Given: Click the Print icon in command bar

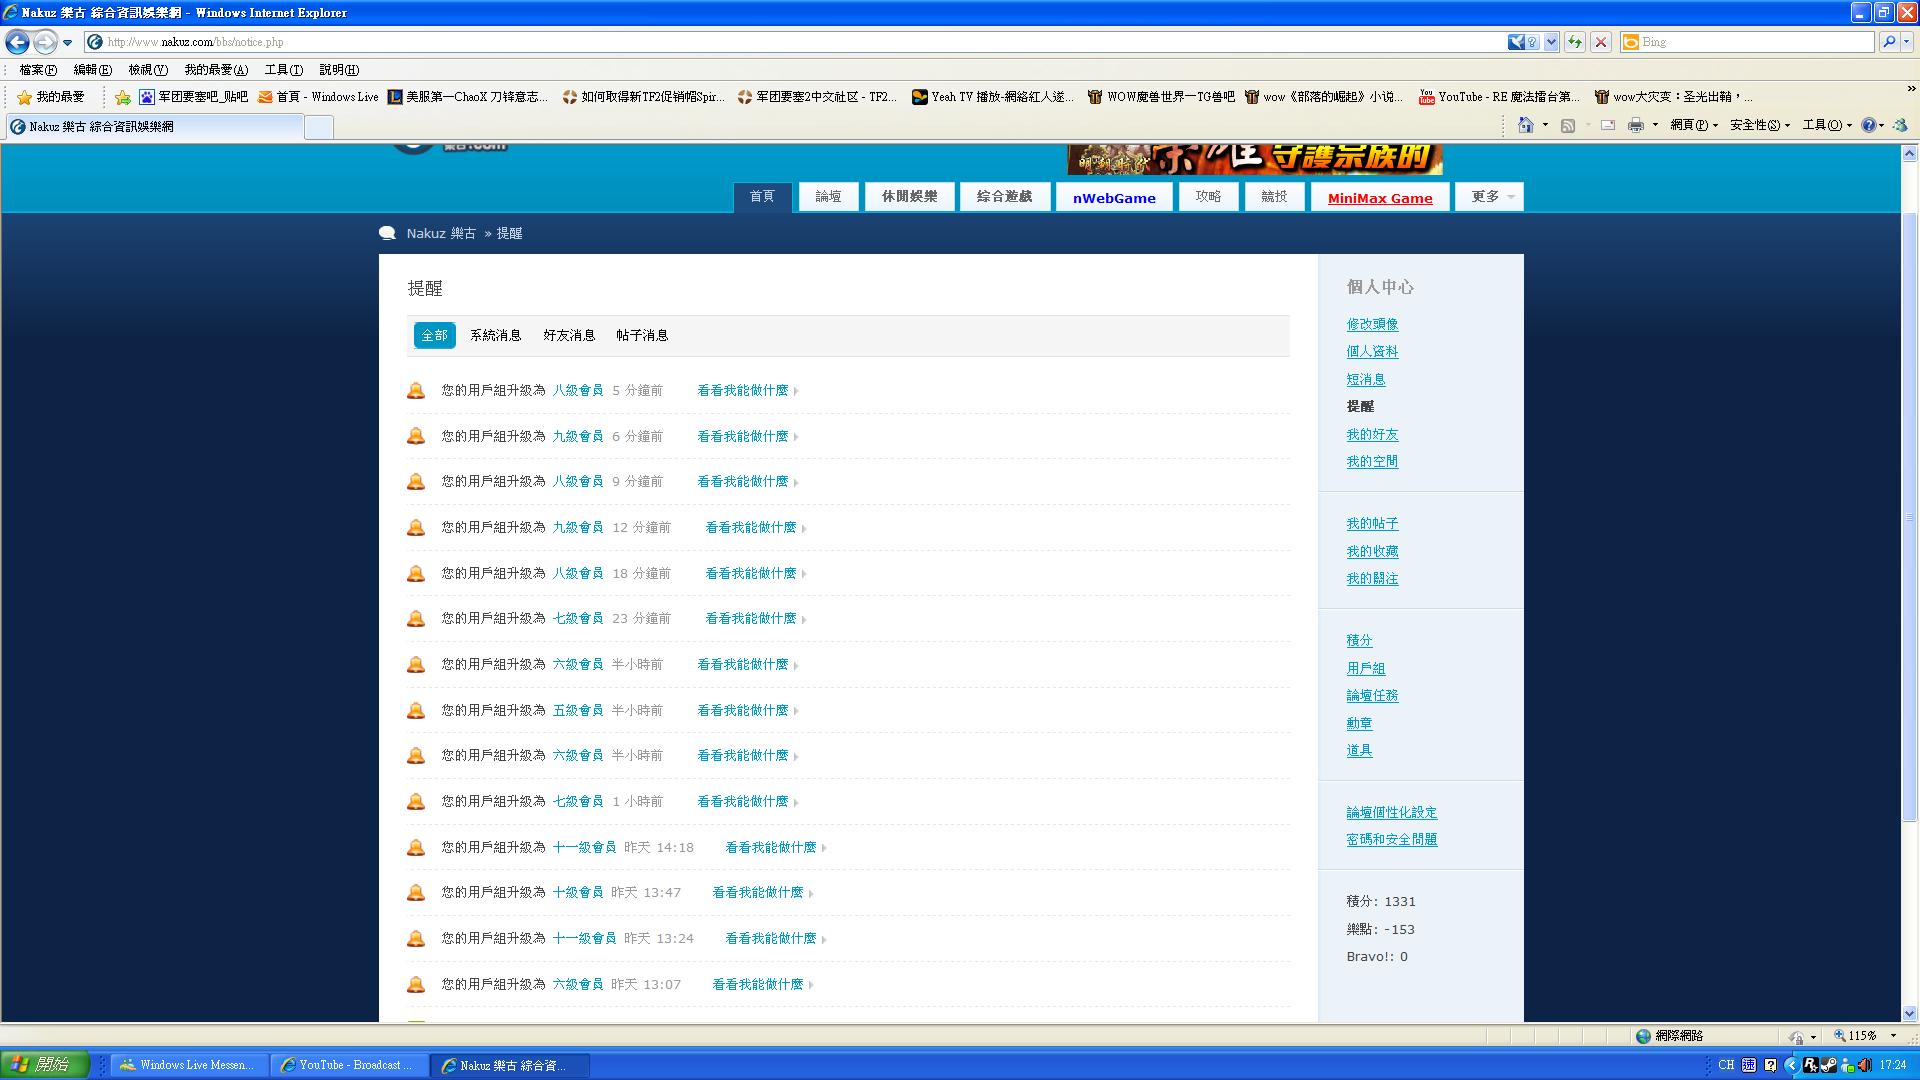Looking at the screenshot, I should [1635, 125].
